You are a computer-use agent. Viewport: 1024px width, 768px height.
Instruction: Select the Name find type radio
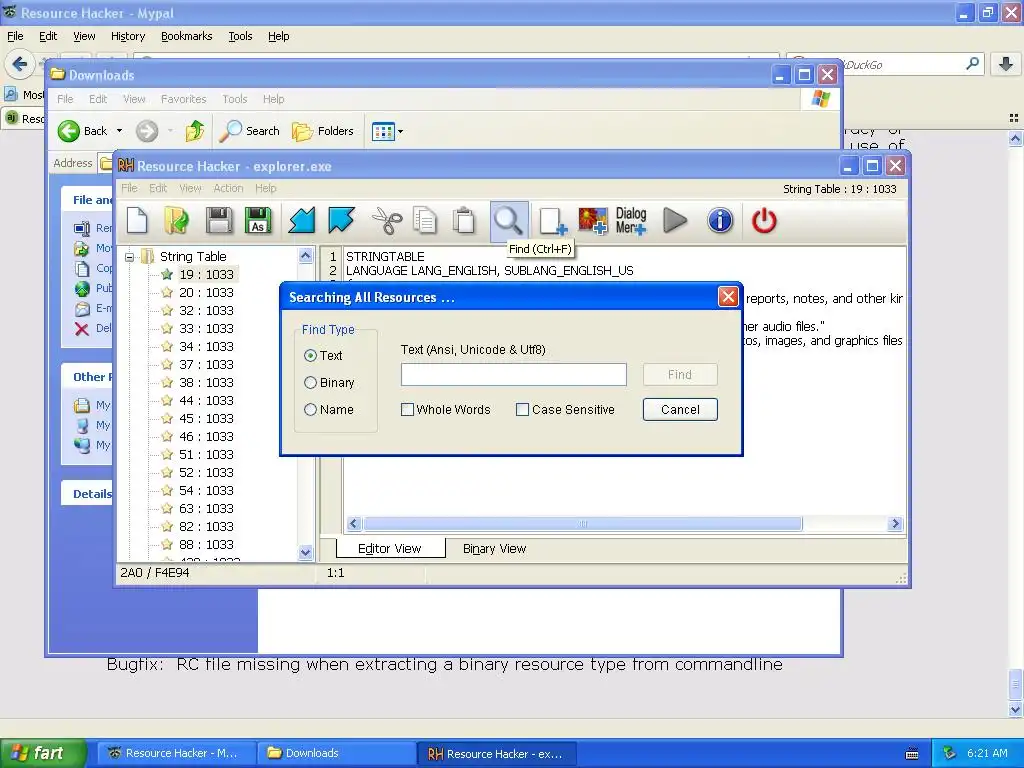click(x=310, y=409)
